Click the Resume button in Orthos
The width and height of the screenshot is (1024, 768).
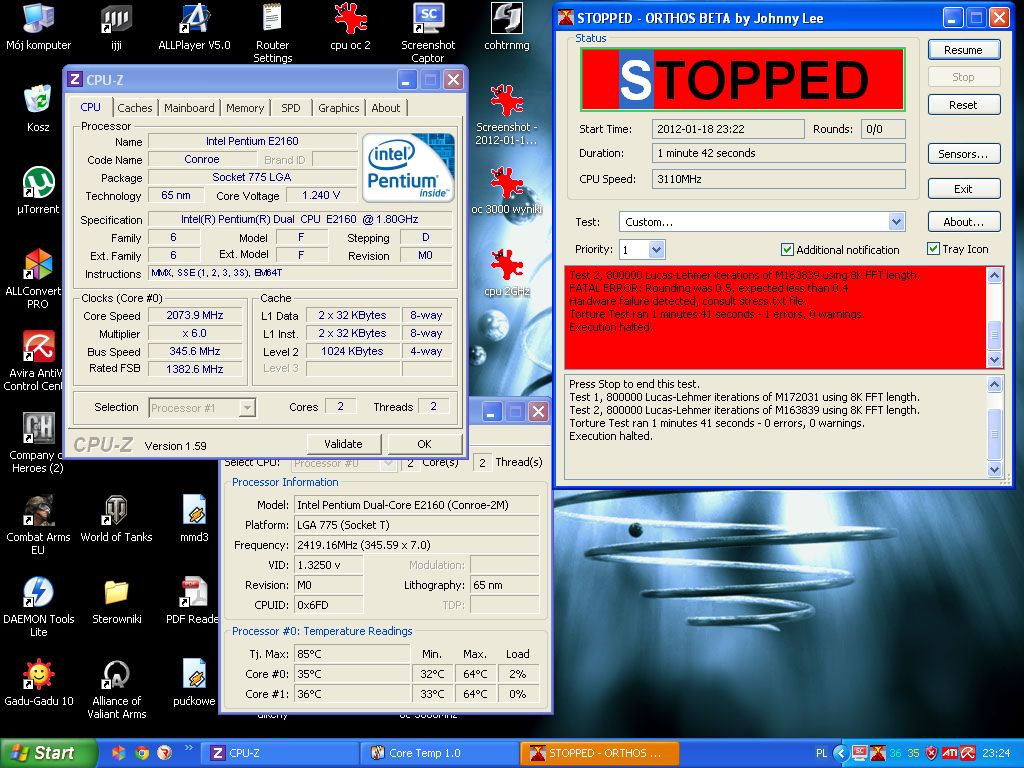click(963, 50)
